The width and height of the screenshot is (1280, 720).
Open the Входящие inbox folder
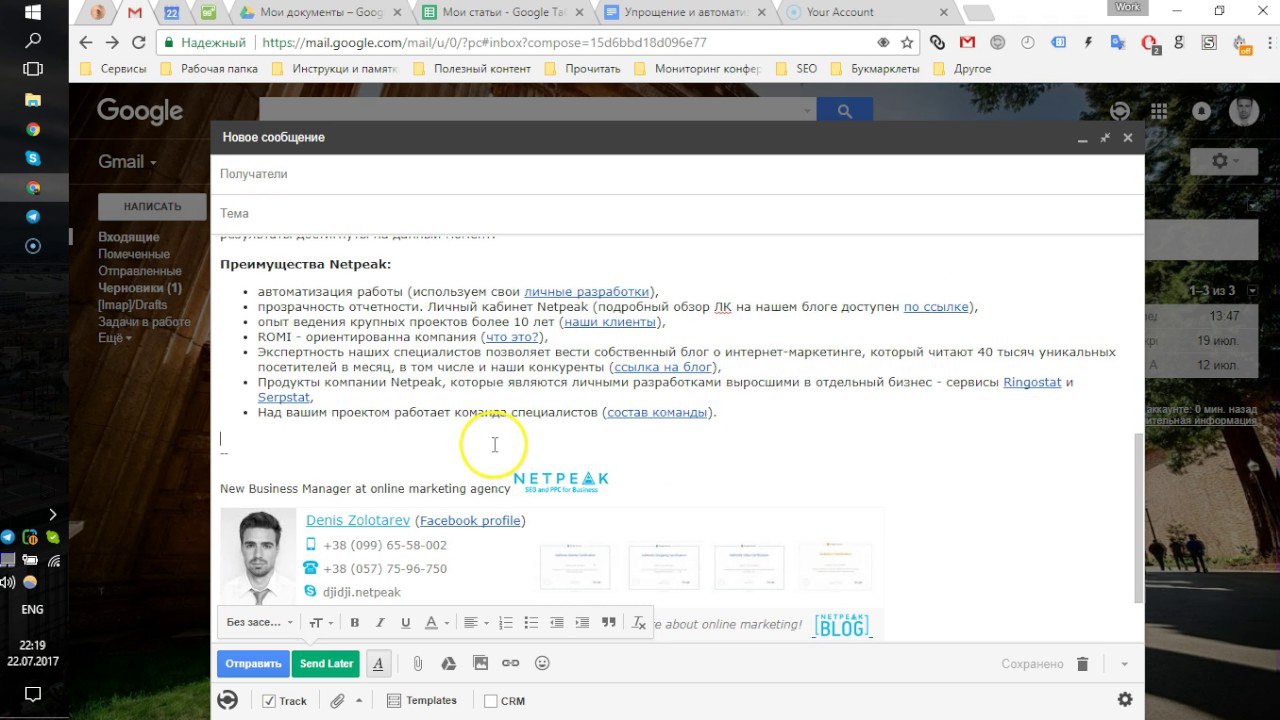pyautogui.click(x=129, y=237)
